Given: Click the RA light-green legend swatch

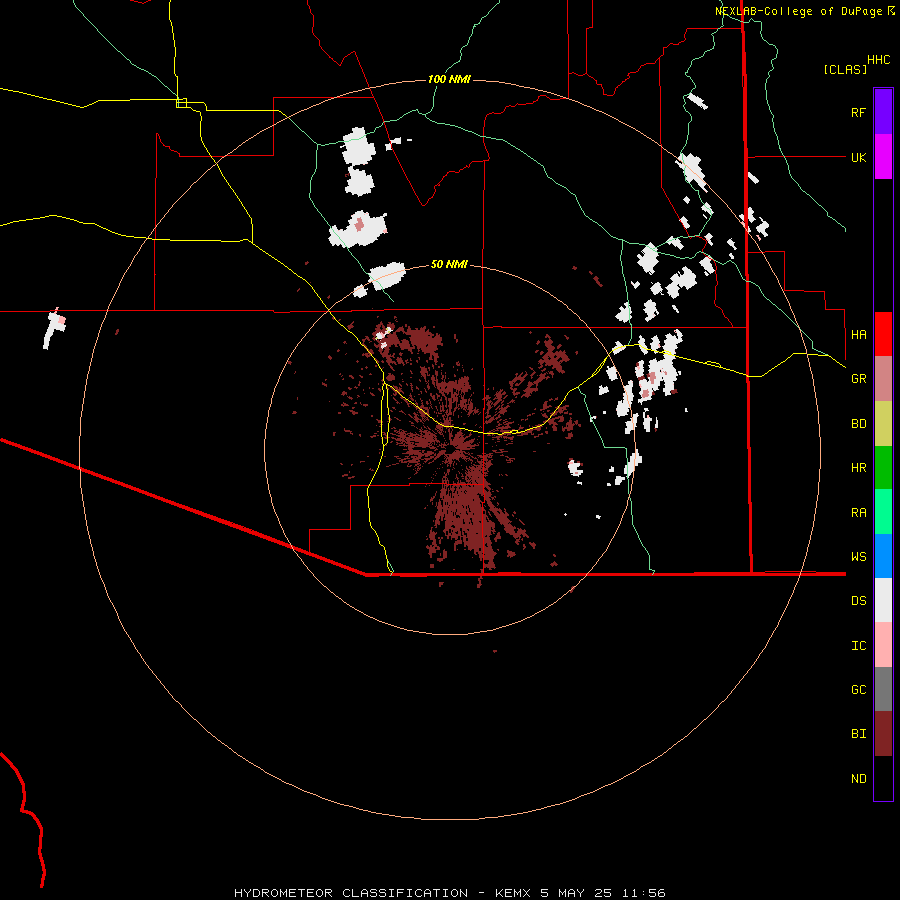Looking at the screenshot, I should click(883, 512).
